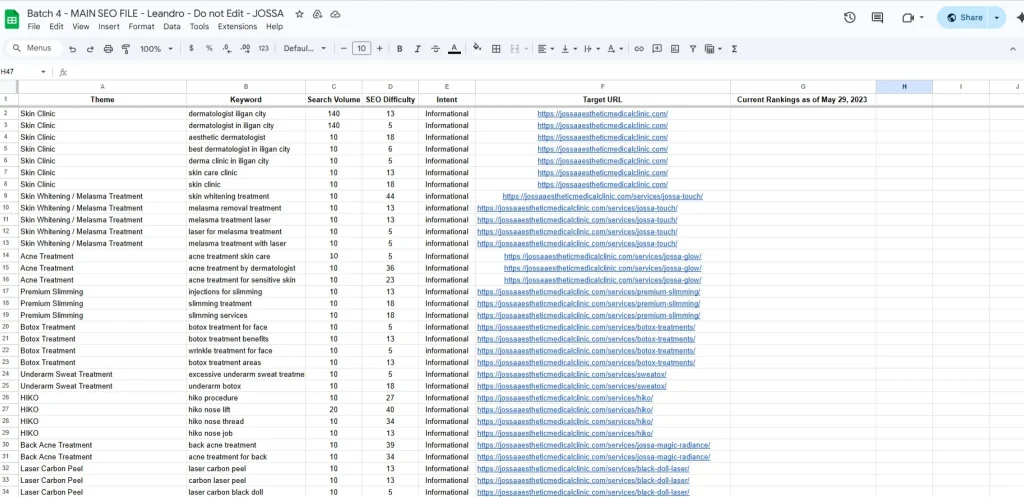Decrease font size minus button
Screen dimensions: 1024x497
click(344, 48)
